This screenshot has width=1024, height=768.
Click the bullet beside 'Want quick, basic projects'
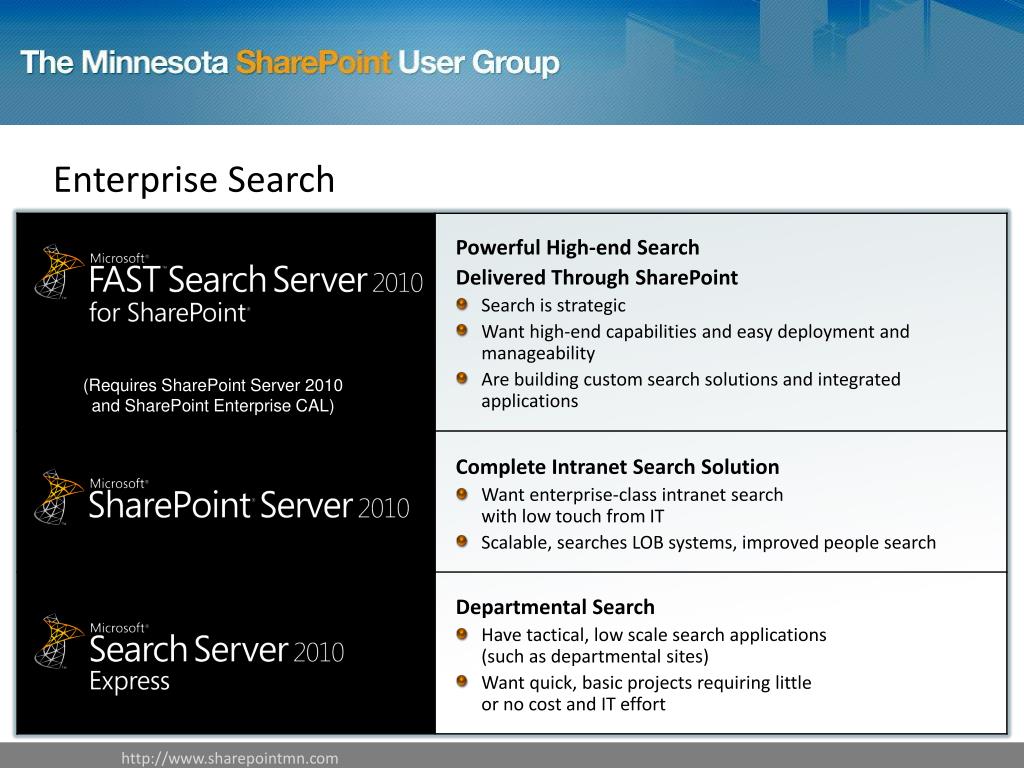462,682
